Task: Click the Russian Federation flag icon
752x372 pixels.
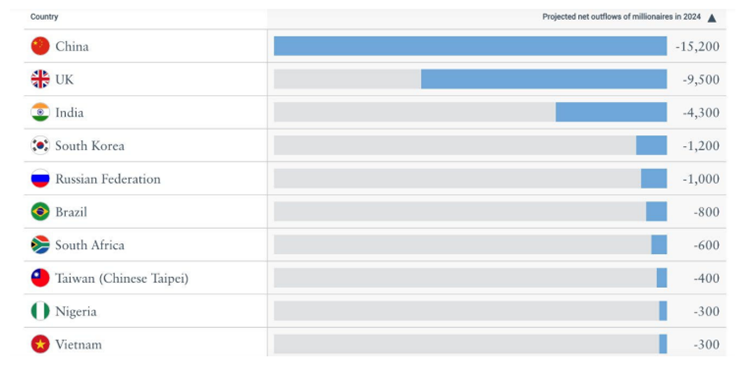Action: click(40, 178)
